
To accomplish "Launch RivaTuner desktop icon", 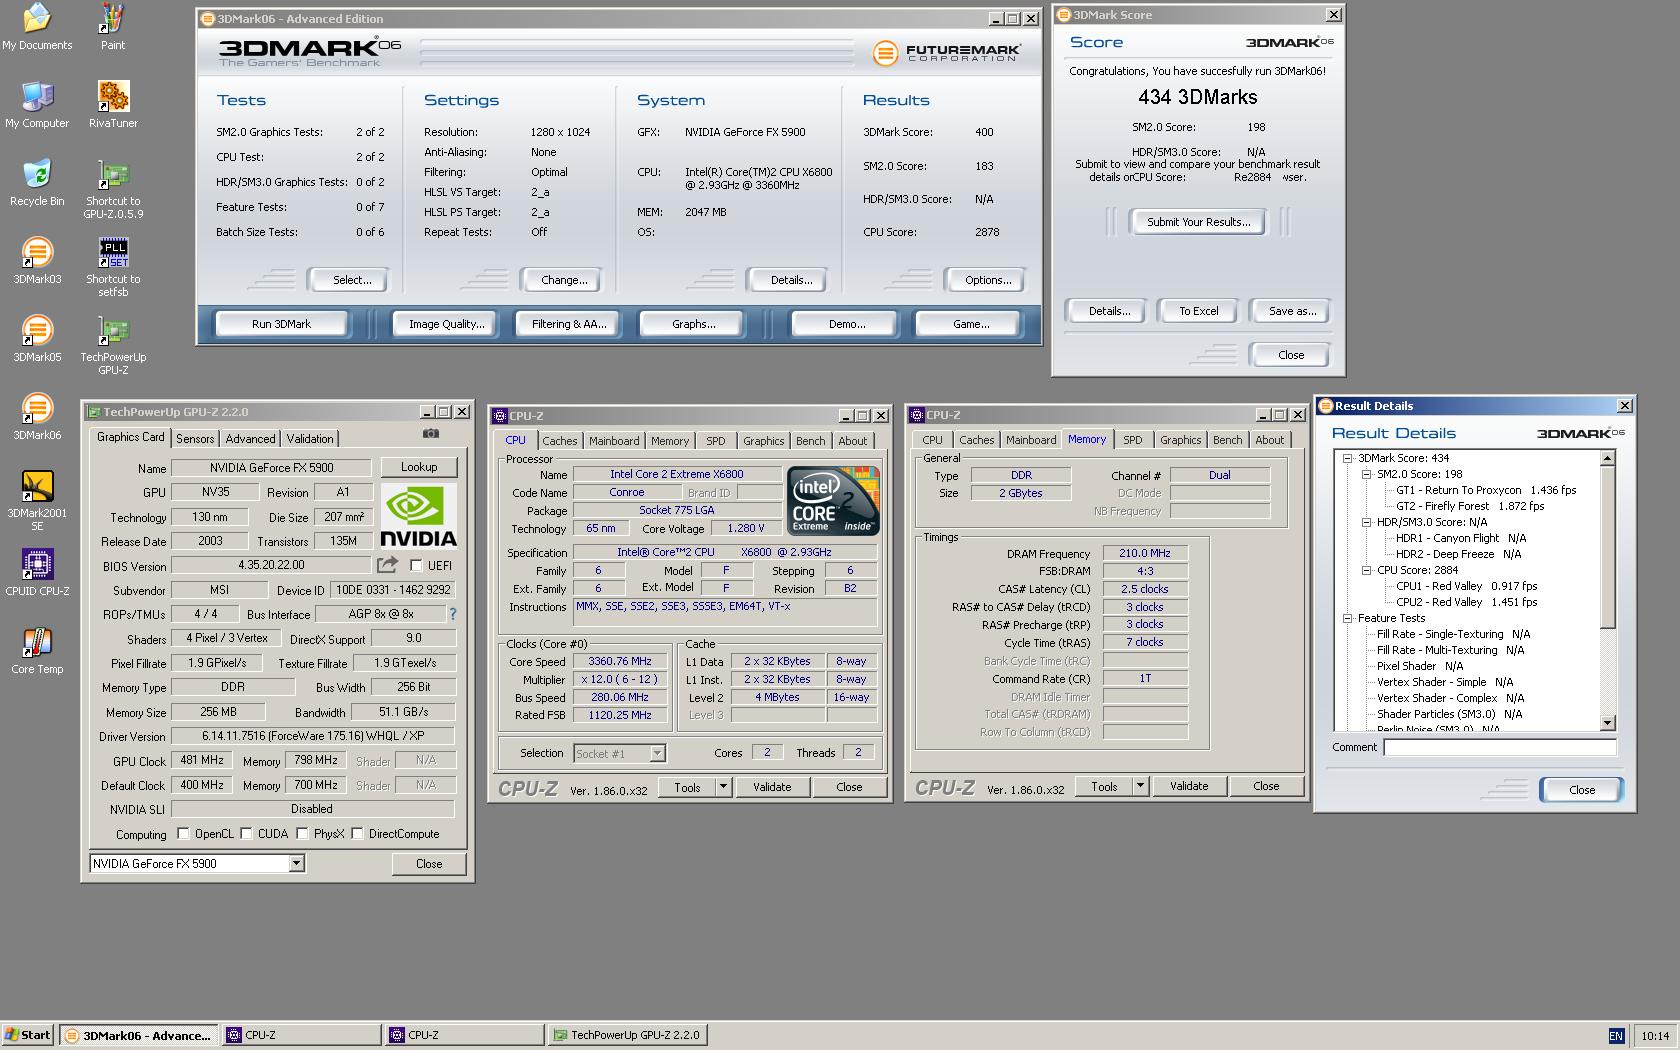I will click(x=113, y=104).
